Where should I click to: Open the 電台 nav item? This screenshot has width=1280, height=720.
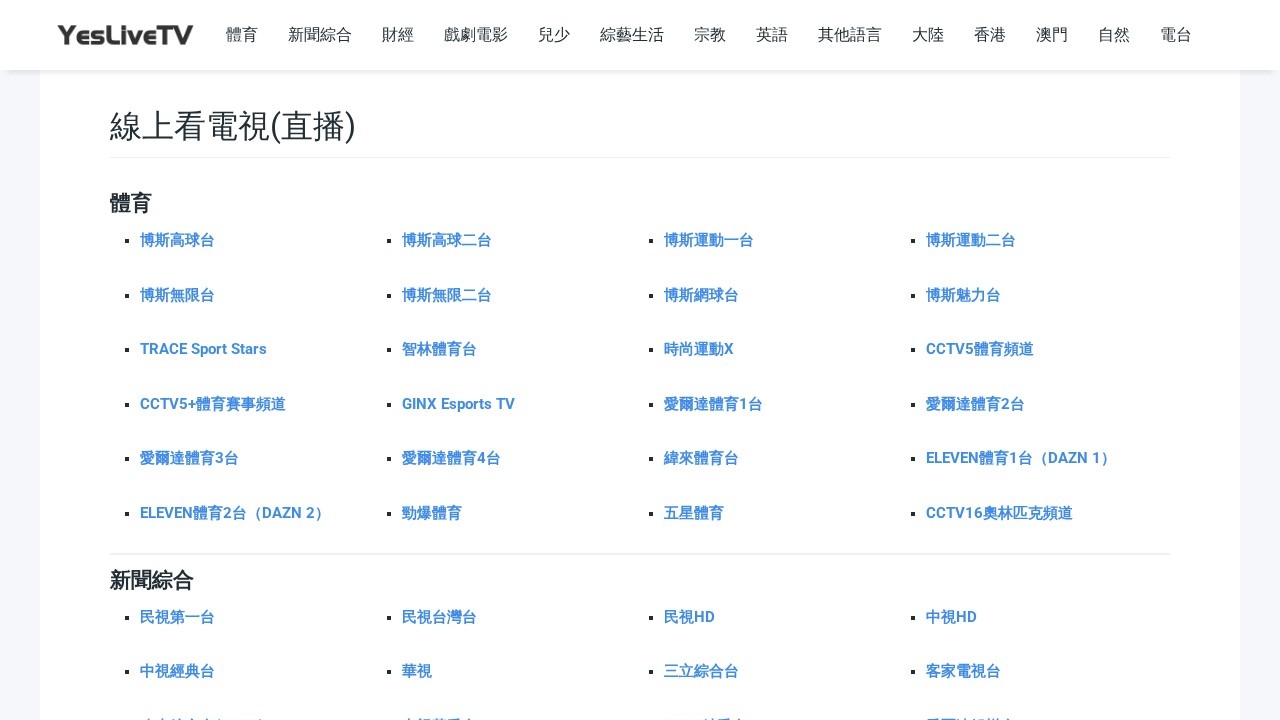tap(1176, 35)
